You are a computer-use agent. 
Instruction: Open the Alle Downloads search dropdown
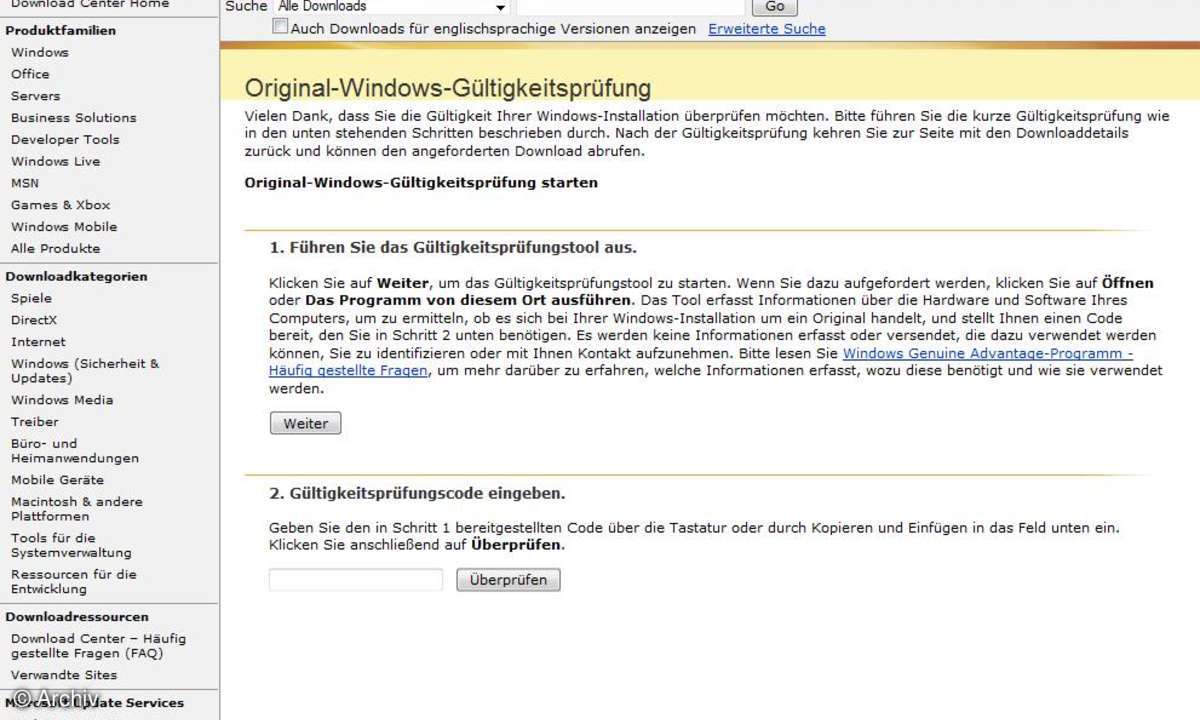[393, 6]
